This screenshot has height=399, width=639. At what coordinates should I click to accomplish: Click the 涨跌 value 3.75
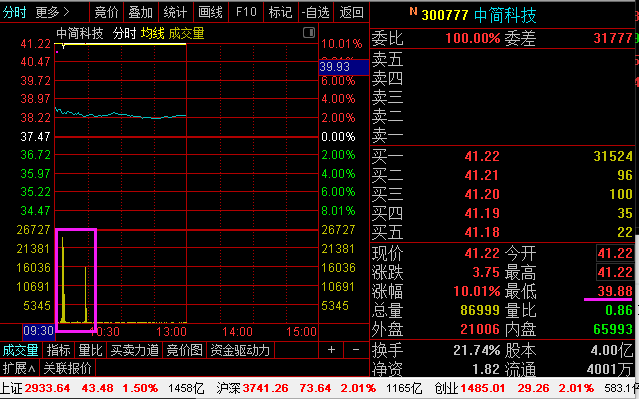[x=486, y=272]
